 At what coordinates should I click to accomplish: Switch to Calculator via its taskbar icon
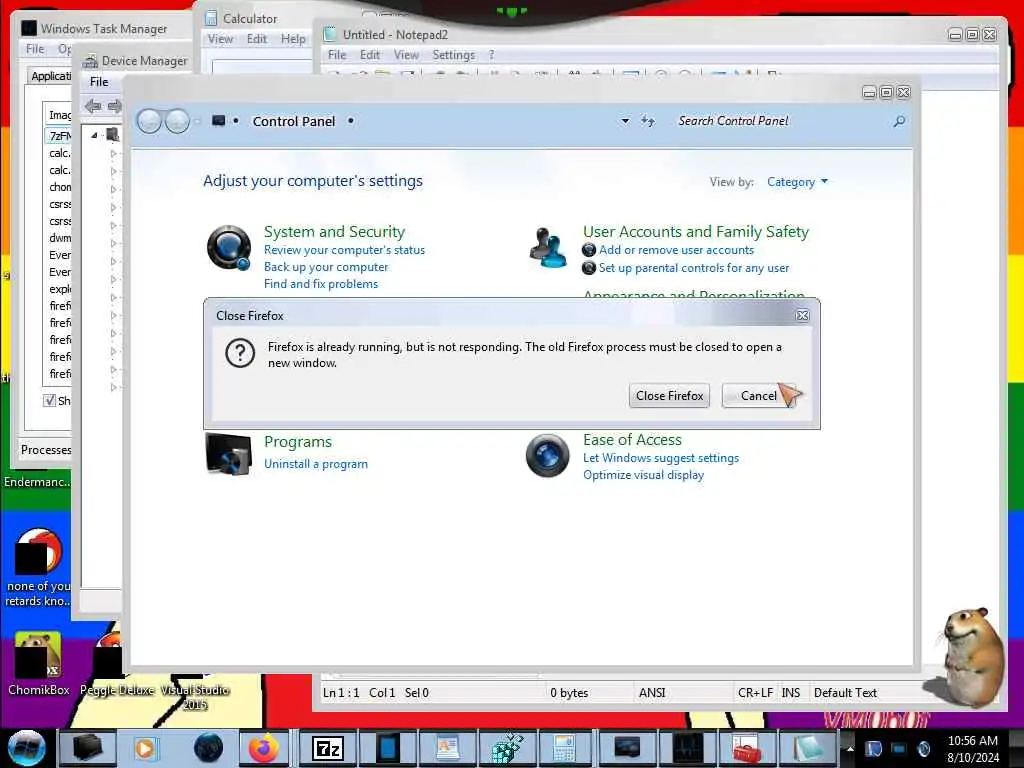[x=564, y=748]
